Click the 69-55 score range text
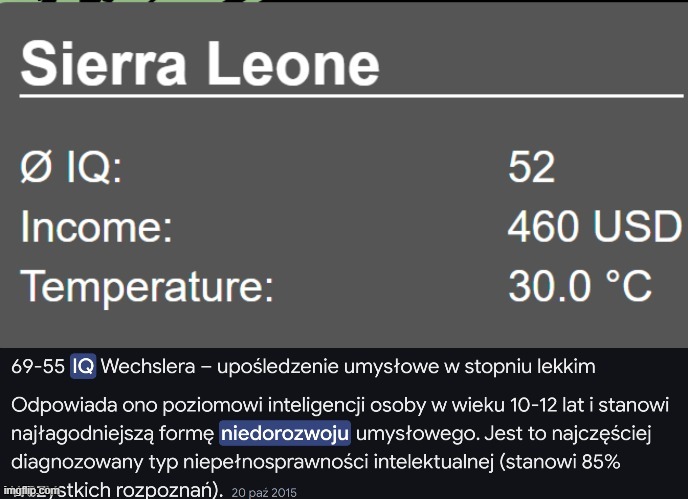Viewport: 688px width, 499px height. tap(38, 367)
